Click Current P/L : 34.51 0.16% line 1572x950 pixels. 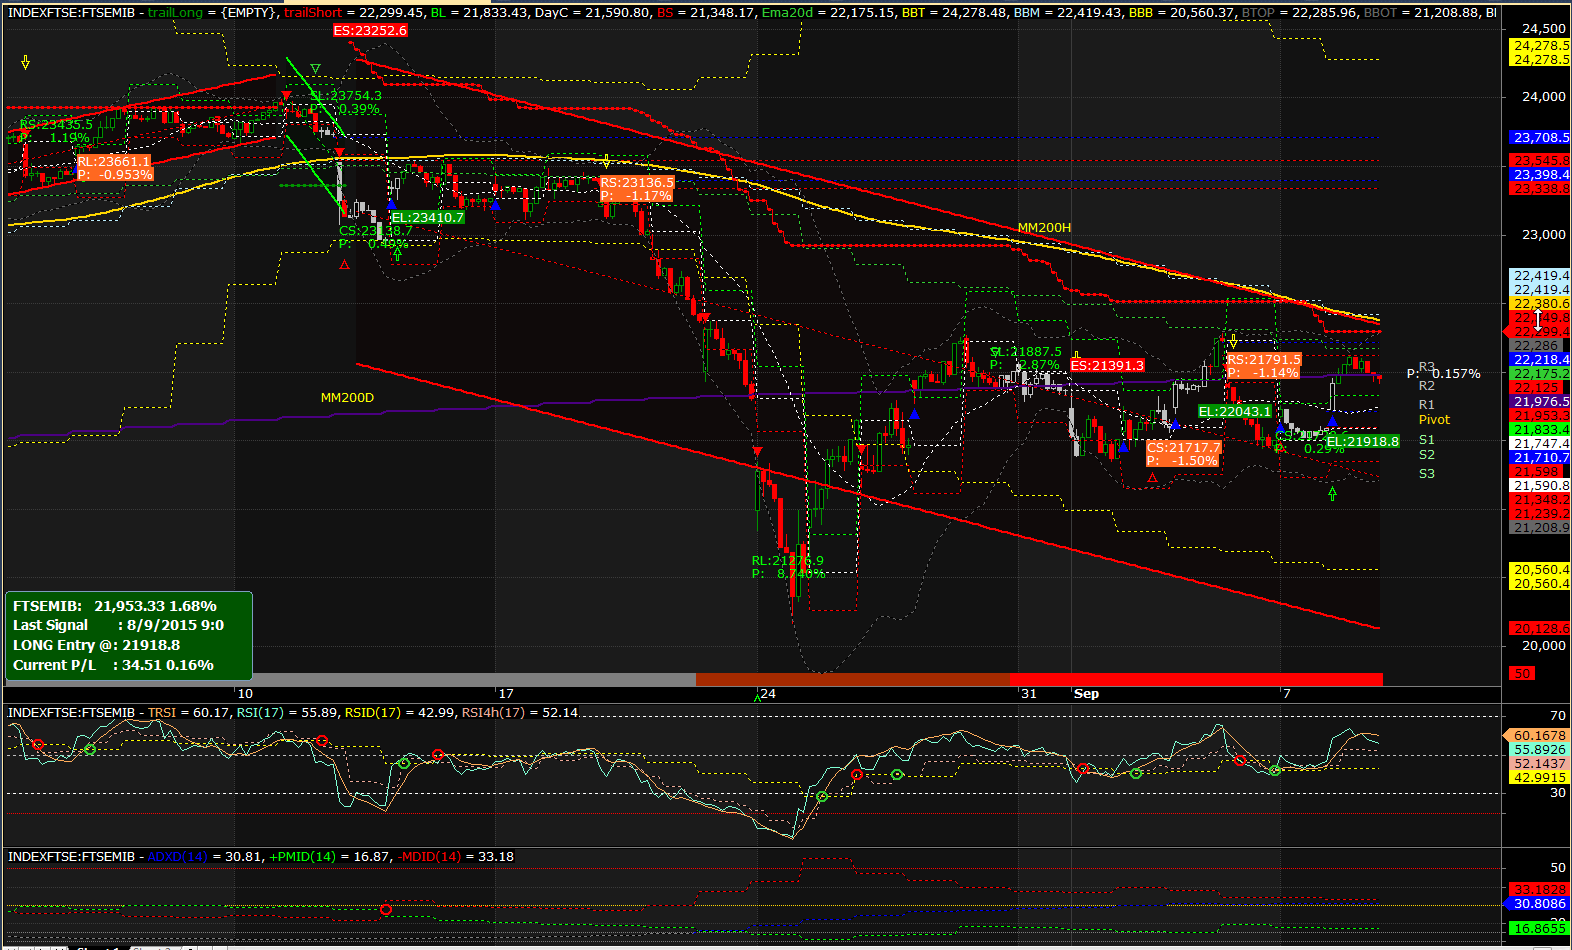click(x=113, y=665)
